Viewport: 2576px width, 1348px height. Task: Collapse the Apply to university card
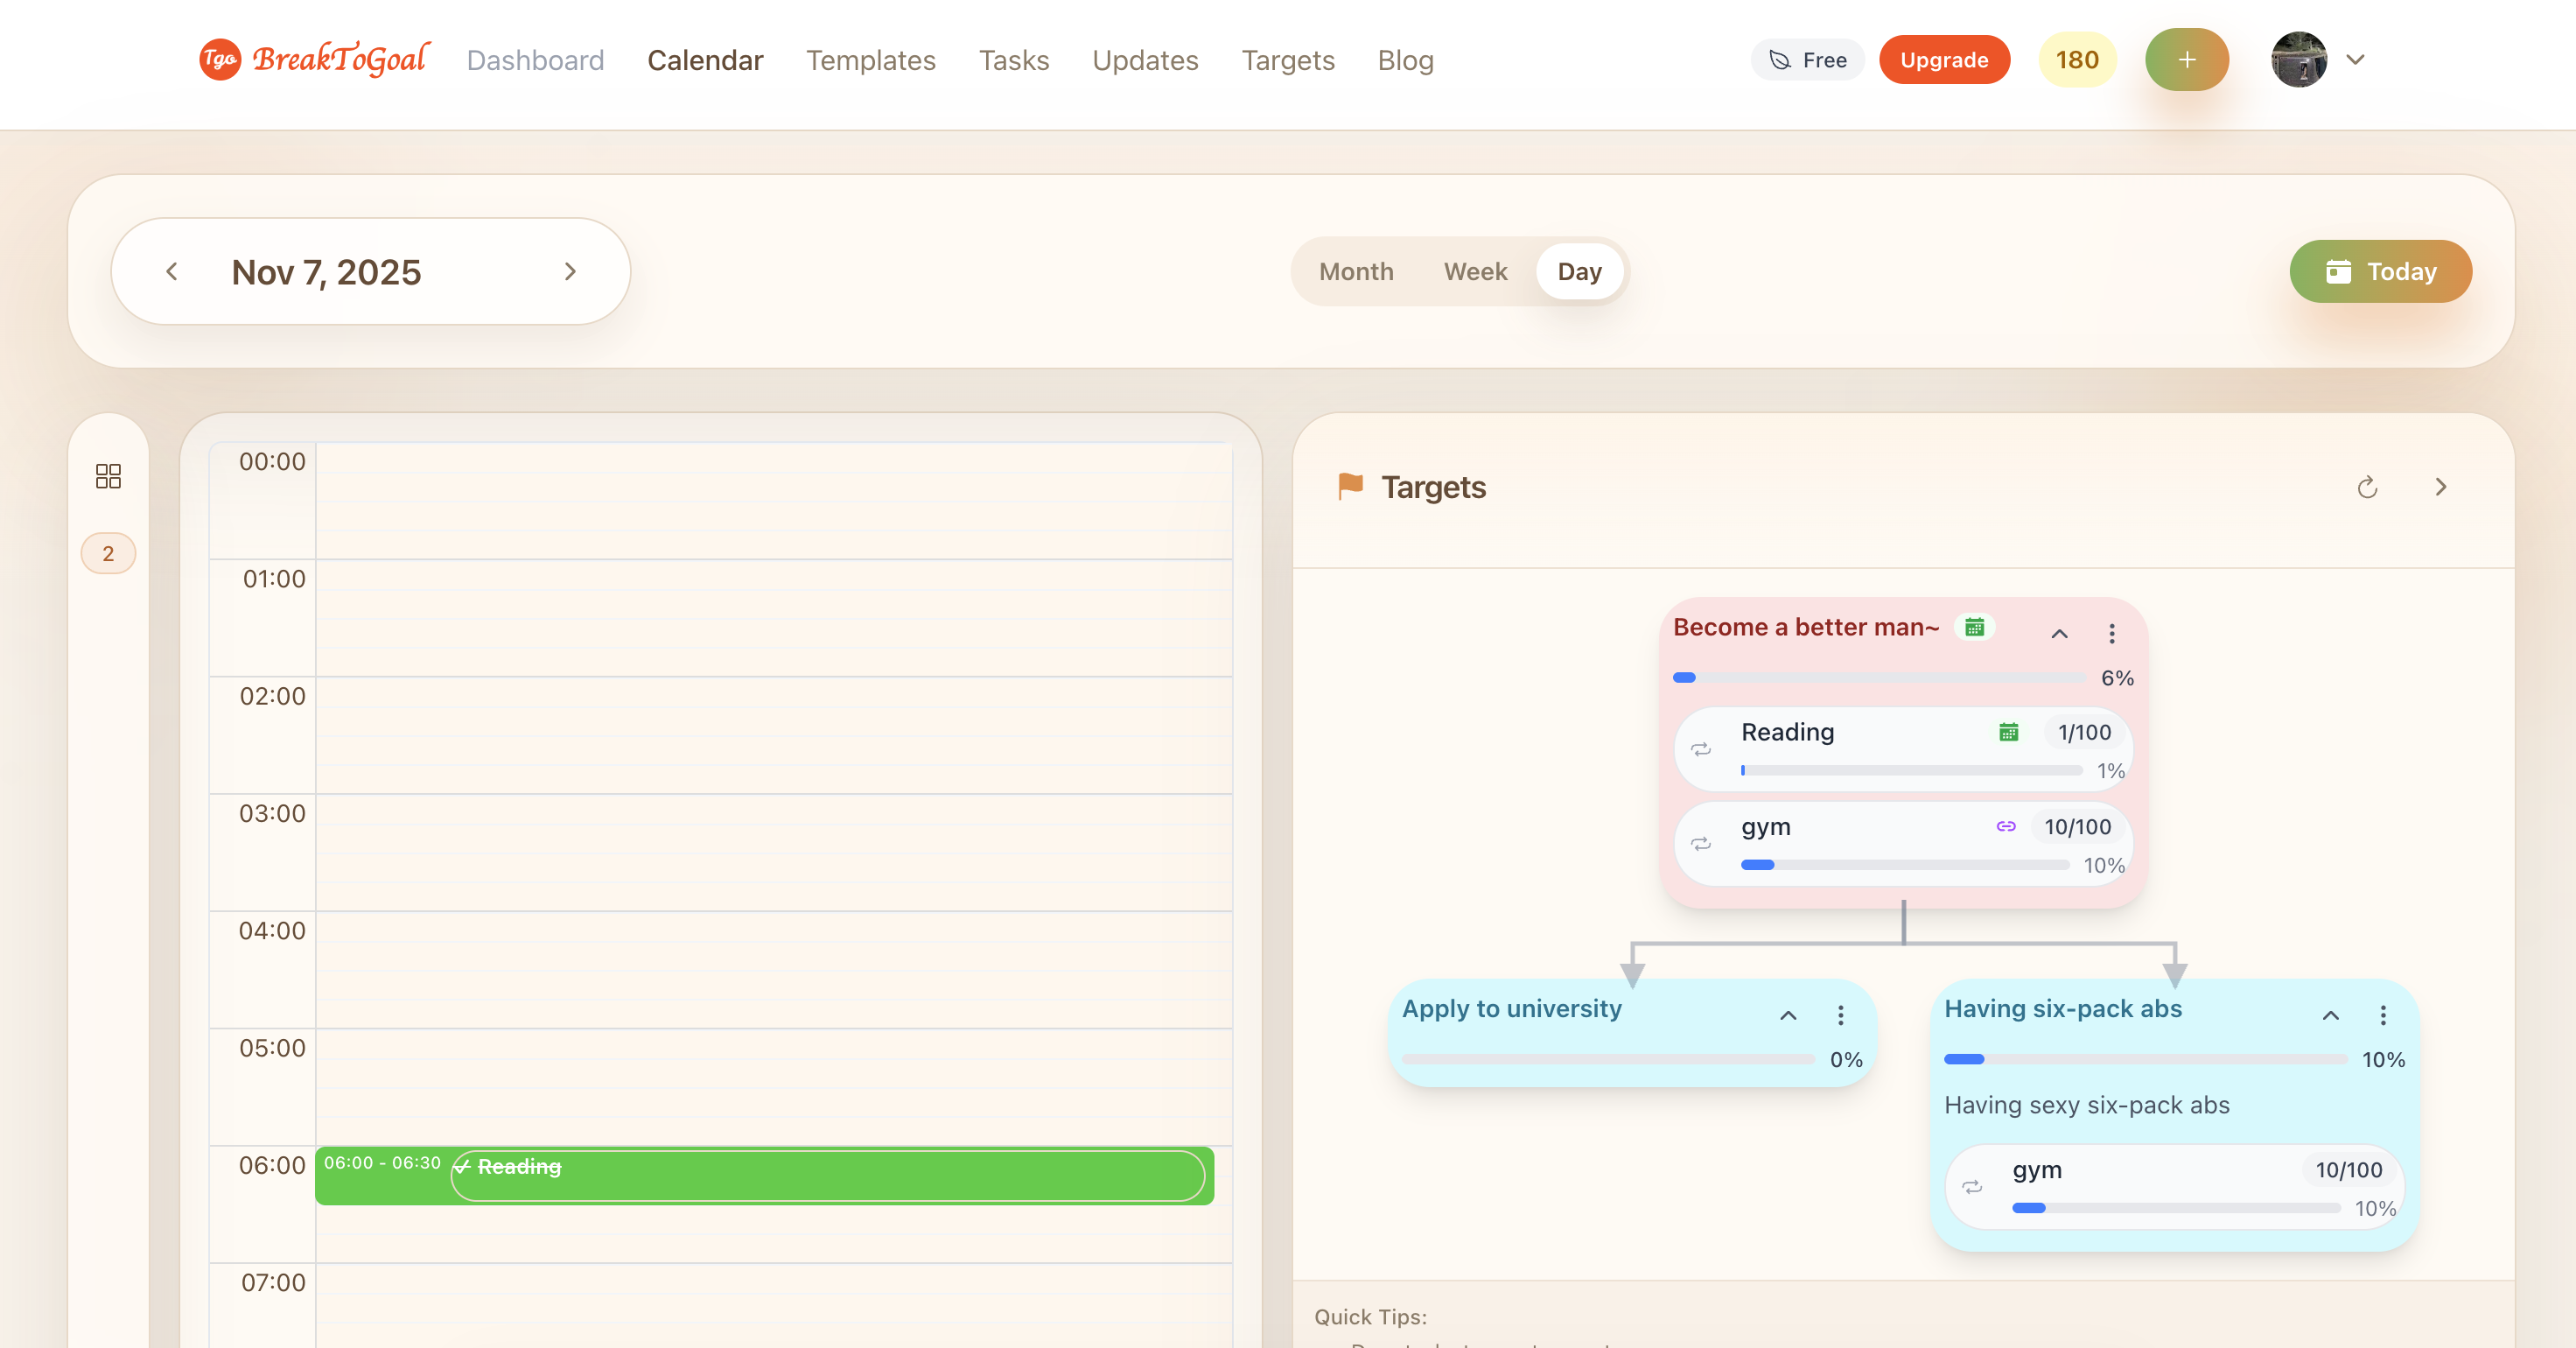1788,1015
